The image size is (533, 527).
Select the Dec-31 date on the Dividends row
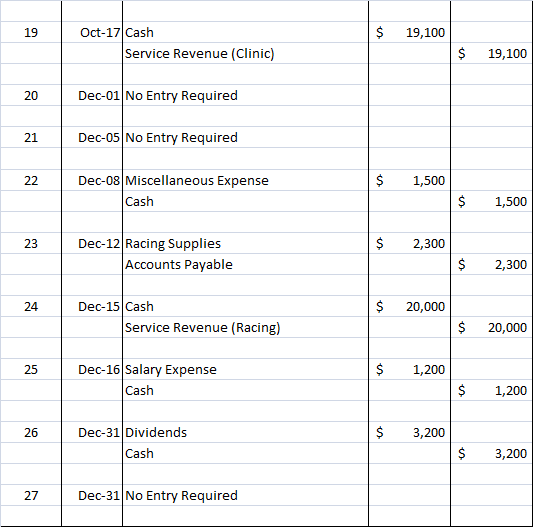click(x=92, y=432)
